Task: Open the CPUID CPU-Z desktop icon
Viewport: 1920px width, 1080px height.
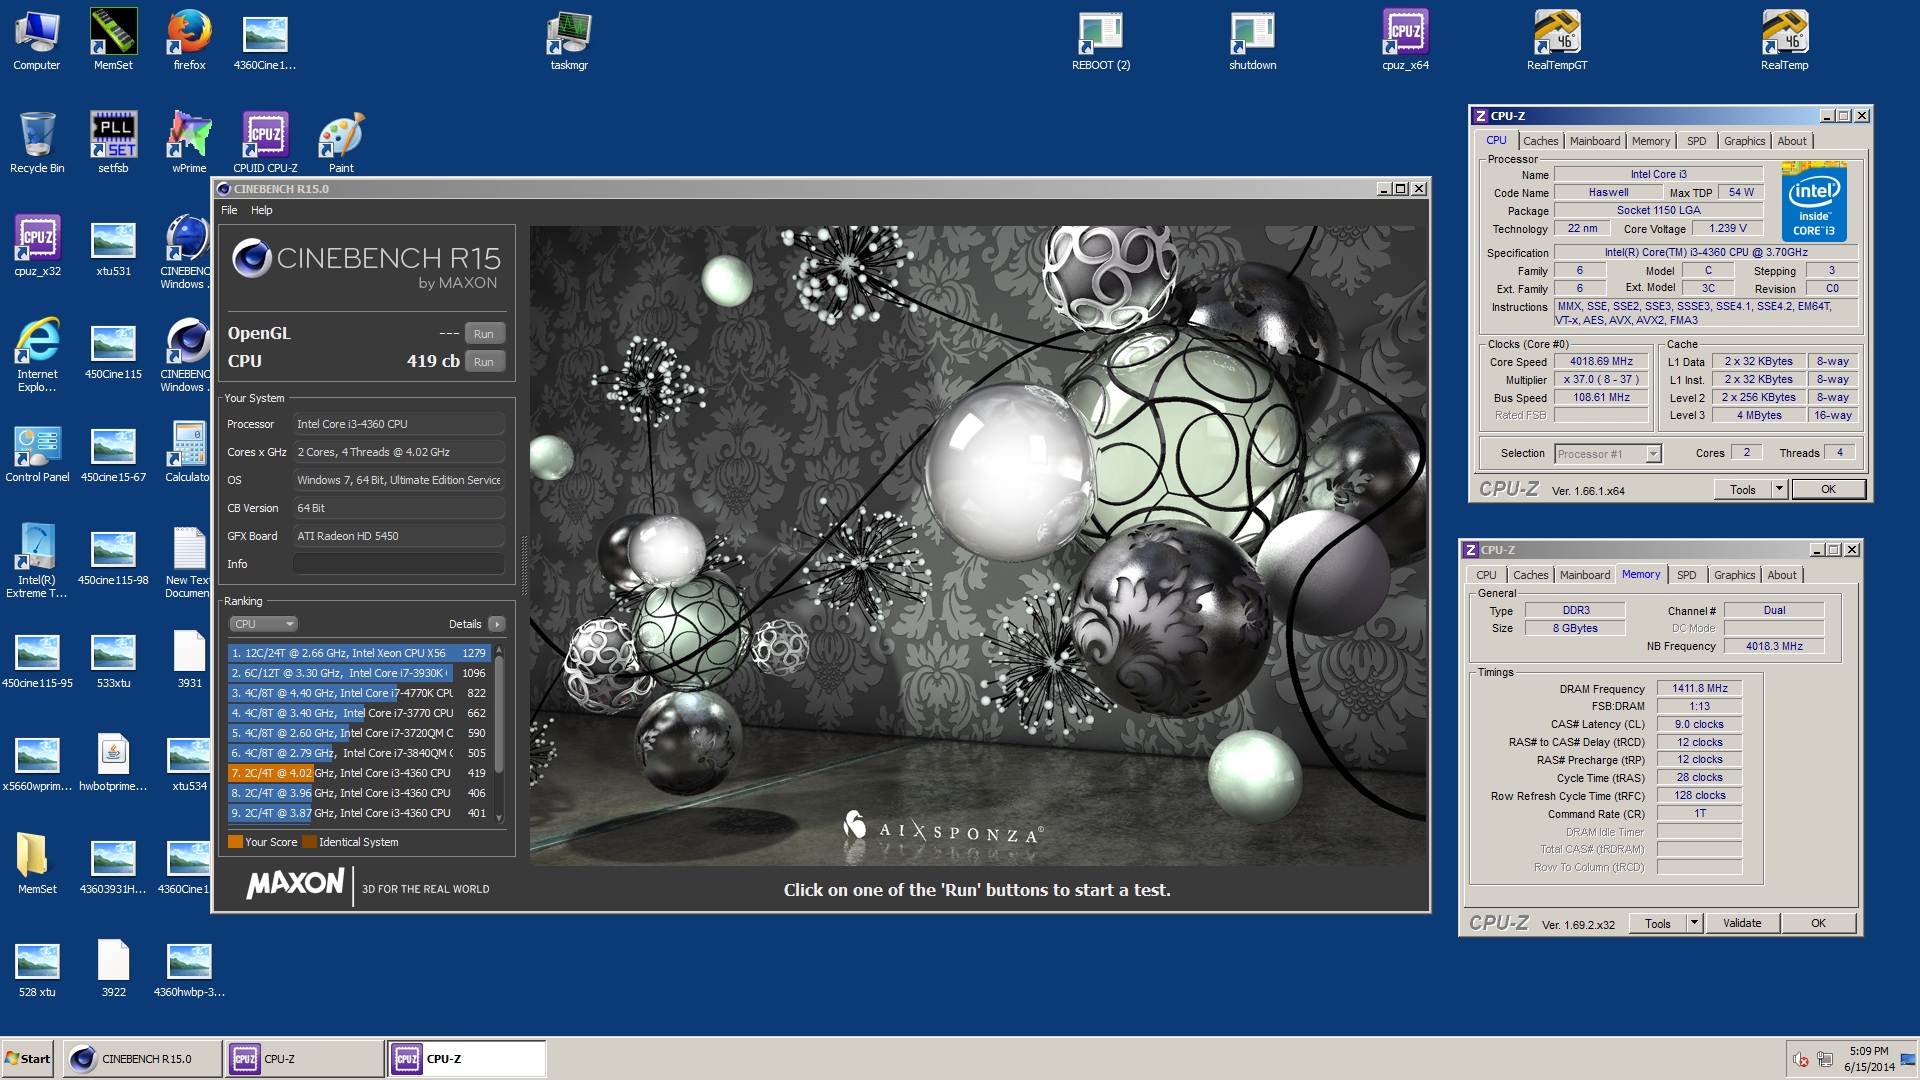Action: click(265, 143)
